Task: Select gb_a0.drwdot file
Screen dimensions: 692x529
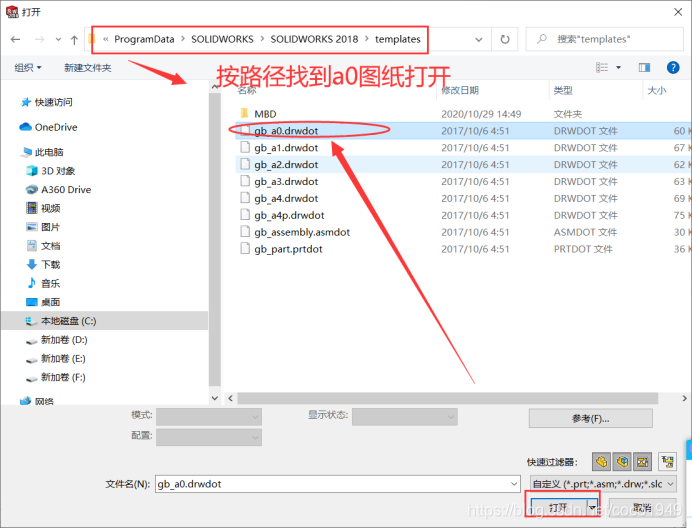Action: click(x=286, y=131)
